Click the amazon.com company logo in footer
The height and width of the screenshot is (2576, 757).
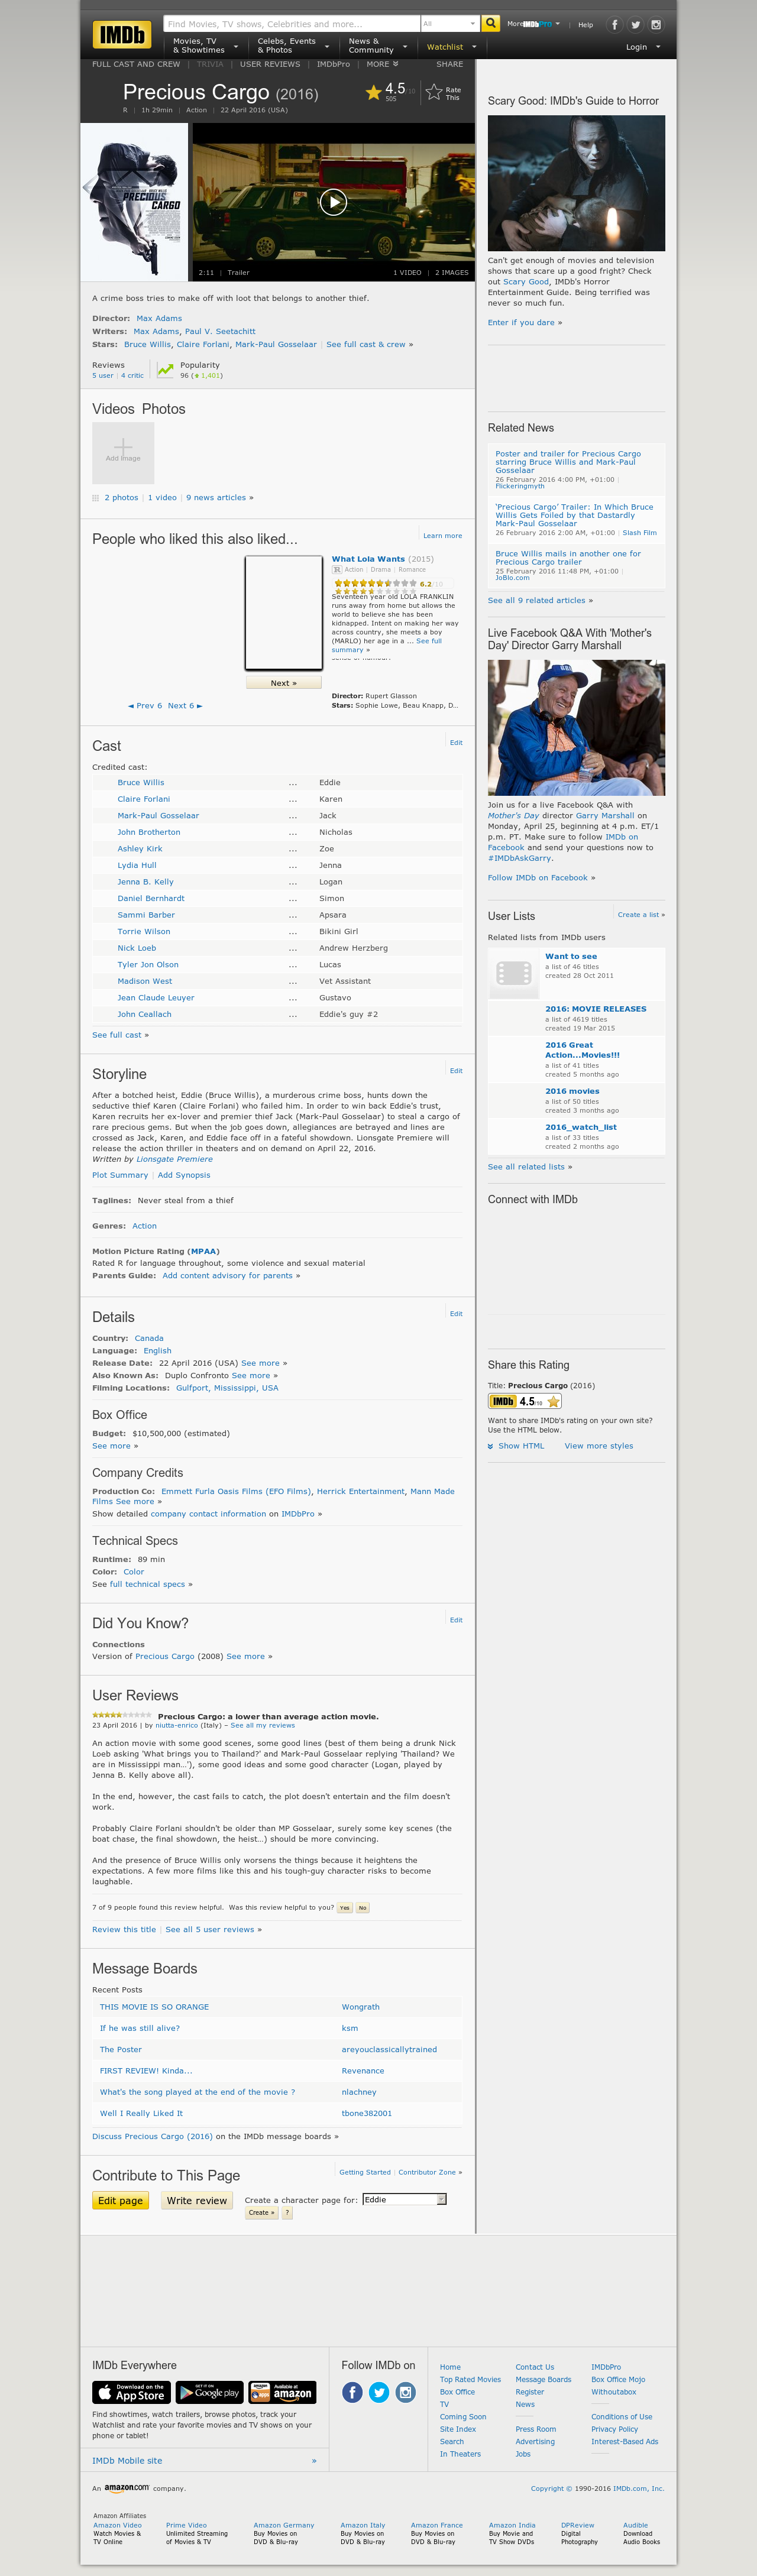tap(126, 2488)
